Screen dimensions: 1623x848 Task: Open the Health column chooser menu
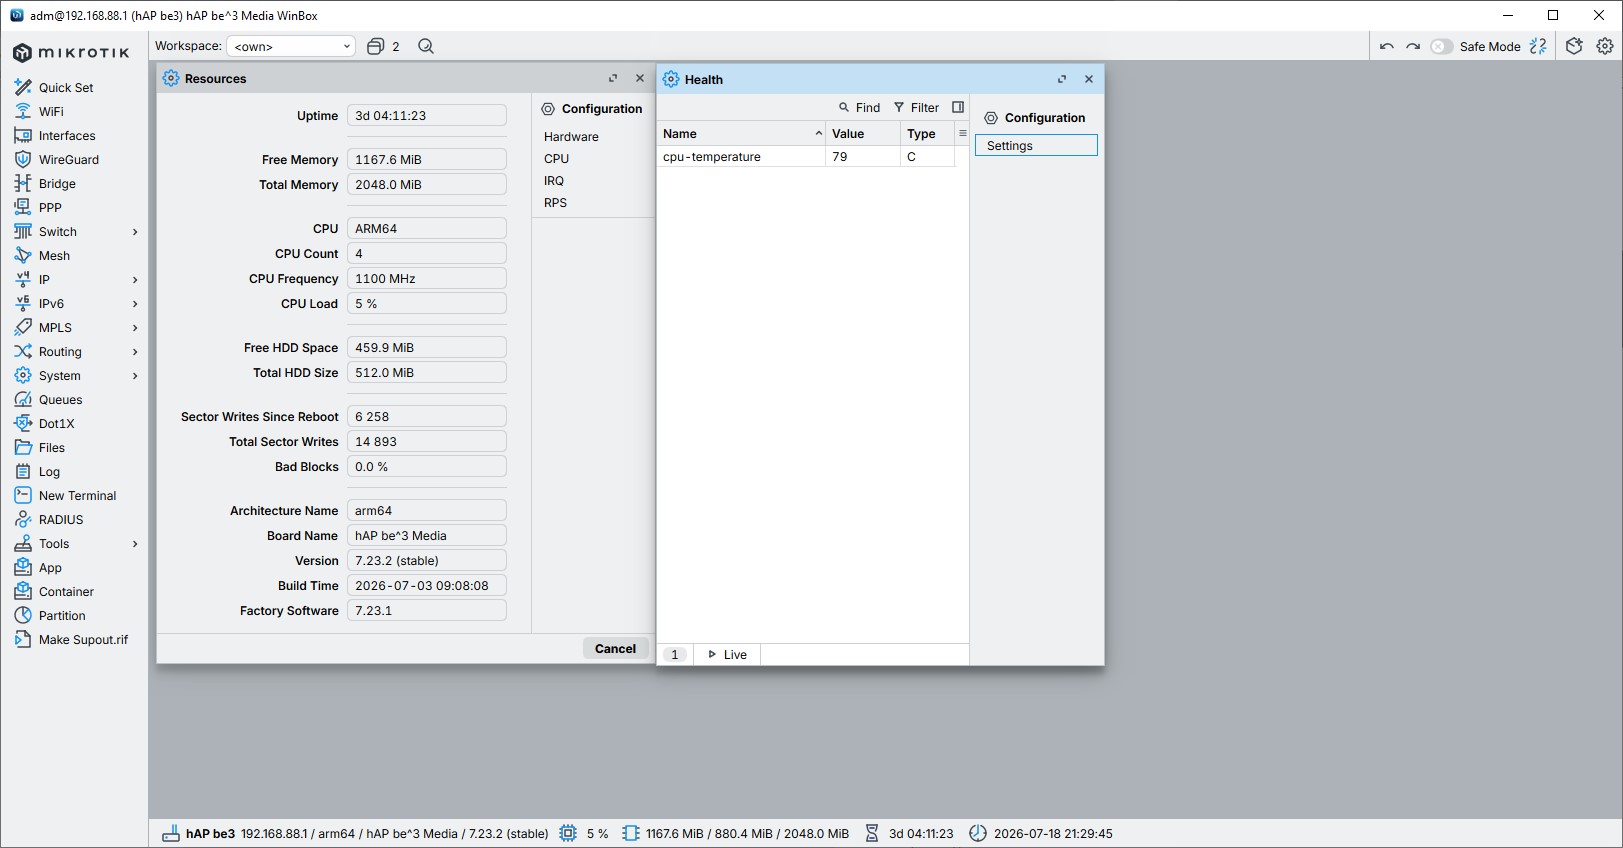coord(962,133)
